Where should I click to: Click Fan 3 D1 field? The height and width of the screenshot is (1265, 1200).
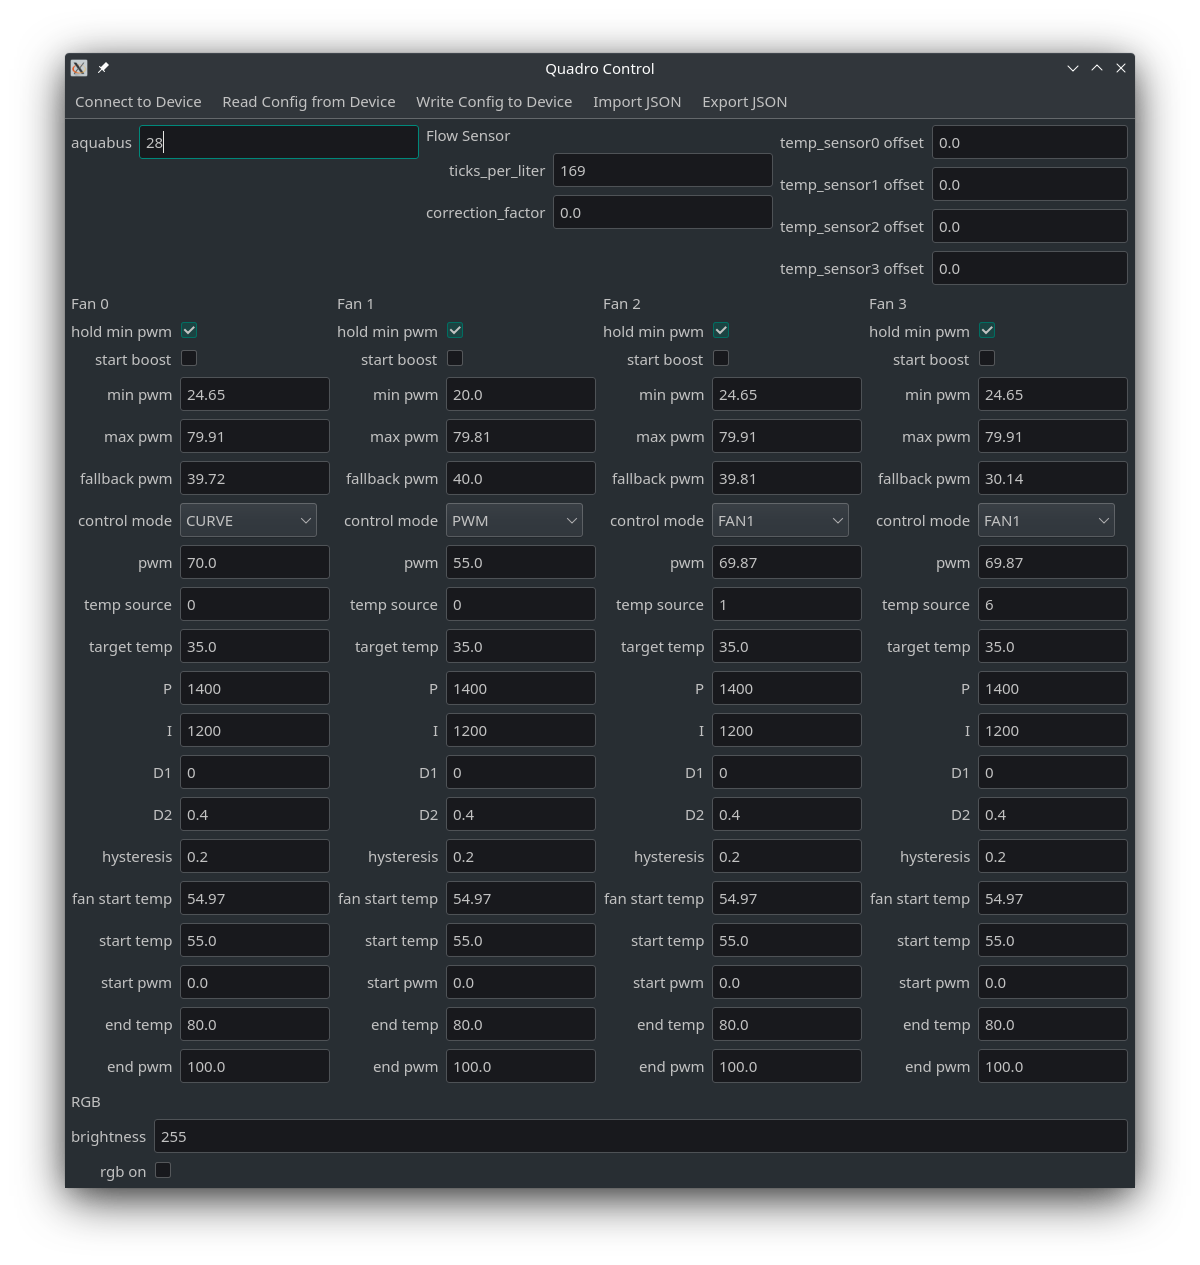point(1053,772)
